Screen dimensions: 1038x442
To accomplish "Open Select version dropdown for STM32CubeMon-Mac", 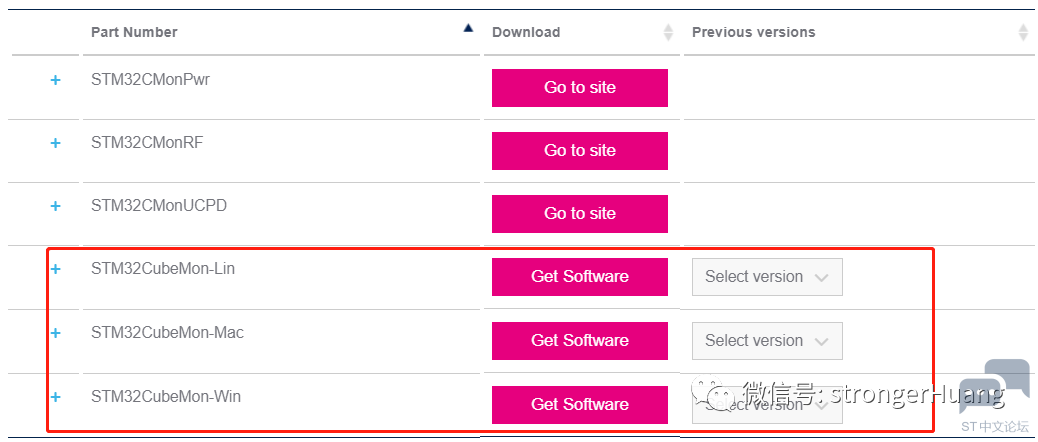I will point(767,341).
